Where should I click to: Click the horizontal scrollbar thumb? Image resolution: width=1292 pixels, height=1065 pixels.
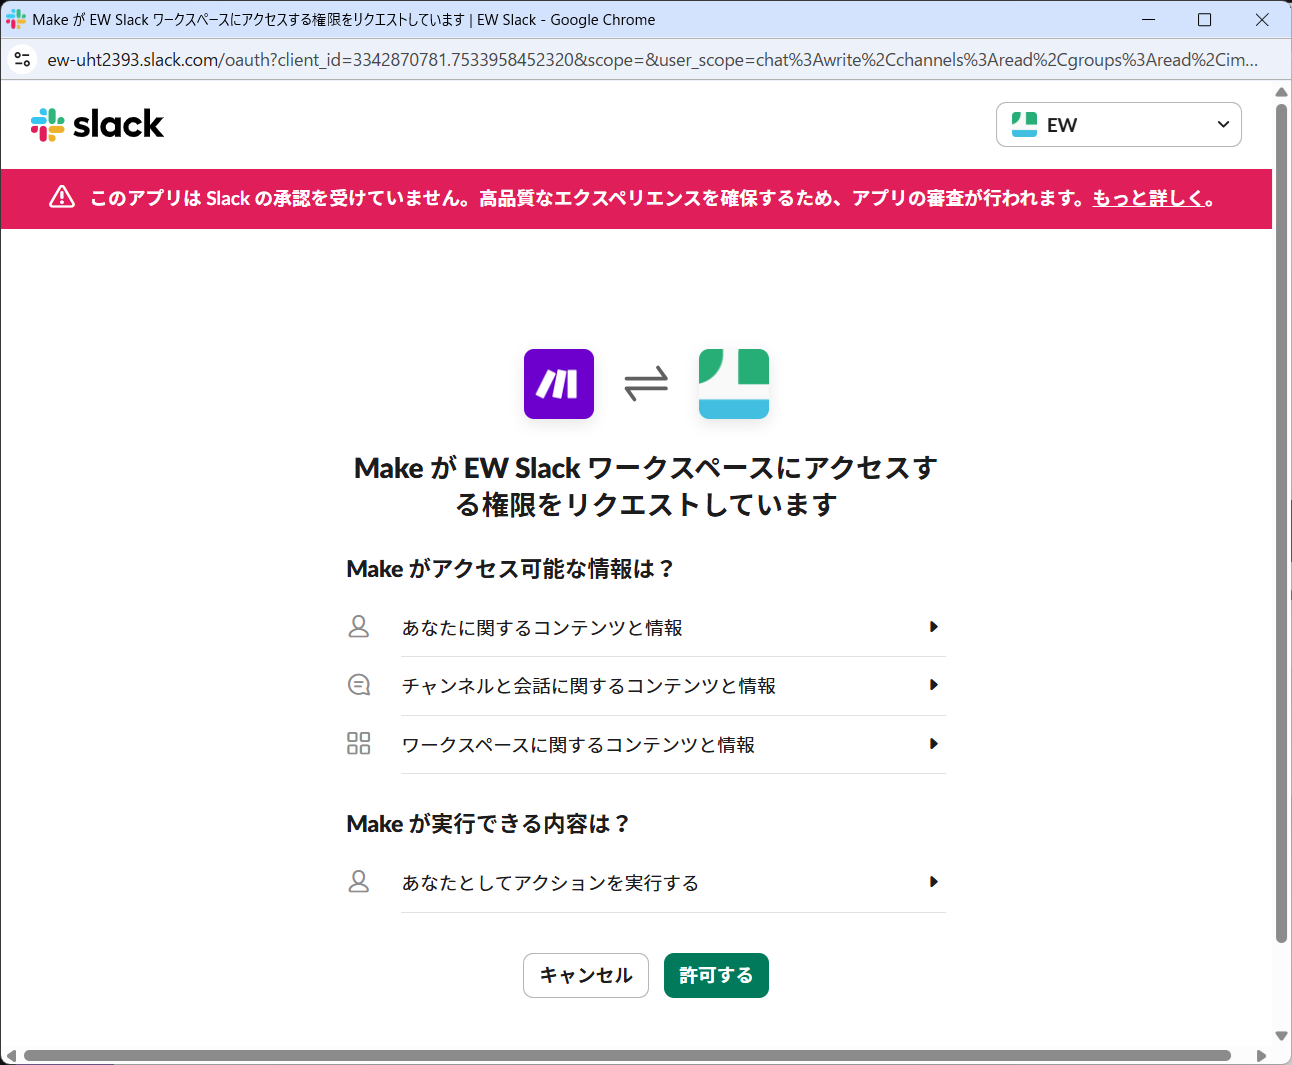point(627,1055)
